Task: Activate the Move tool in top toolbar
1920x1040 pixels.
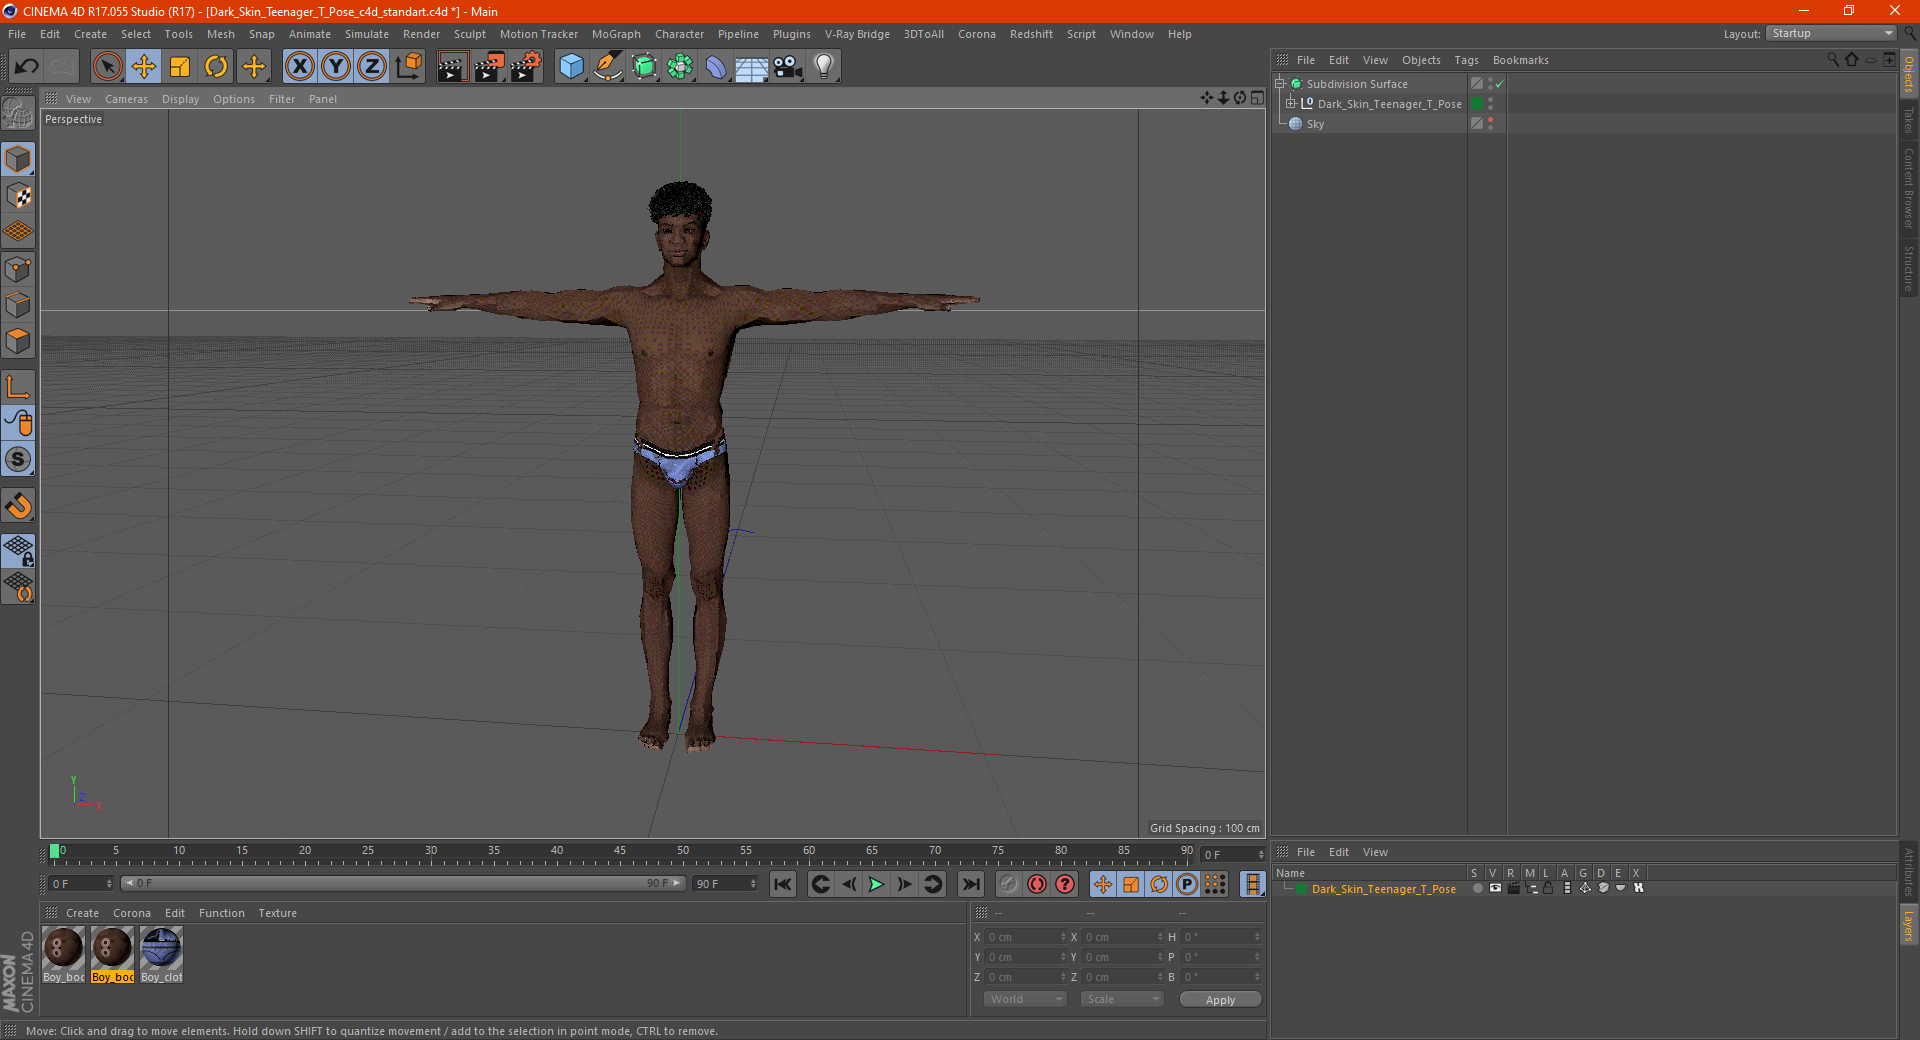Action: [x=144, y=67]
